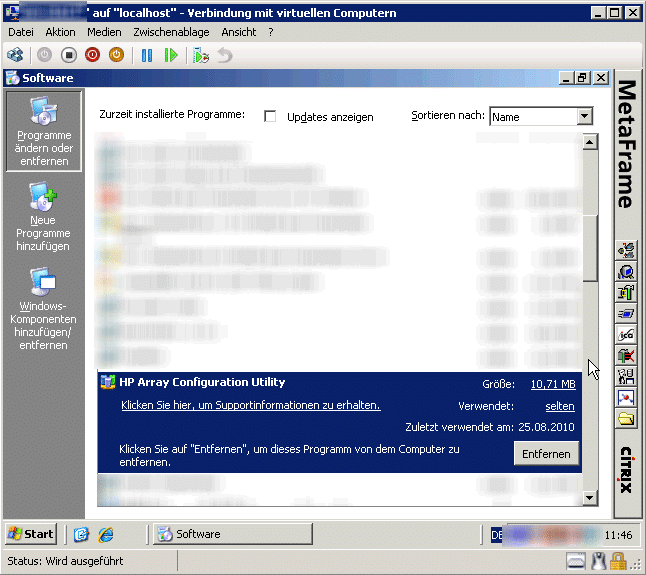
Task: Open the Zwischenablage menu
Action: point(171,32)
